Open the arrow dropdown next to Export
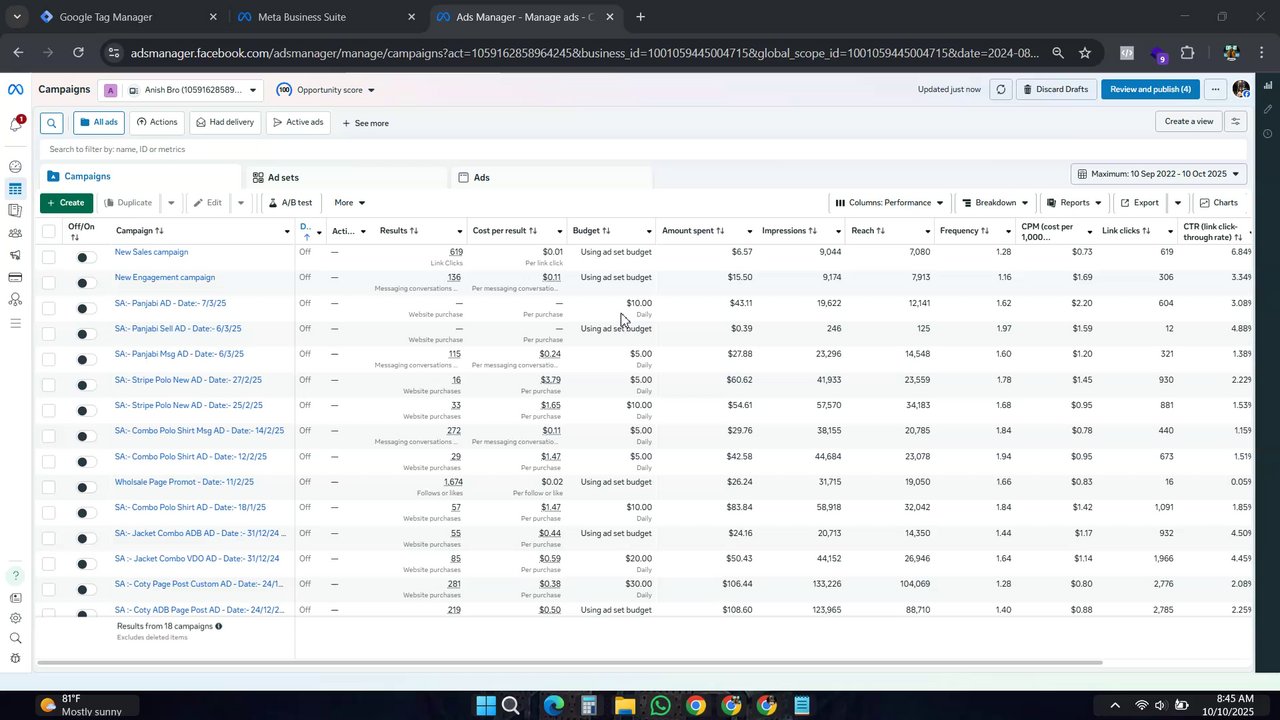Viewport: 1280px width, 720px height. click(1177, 203)
